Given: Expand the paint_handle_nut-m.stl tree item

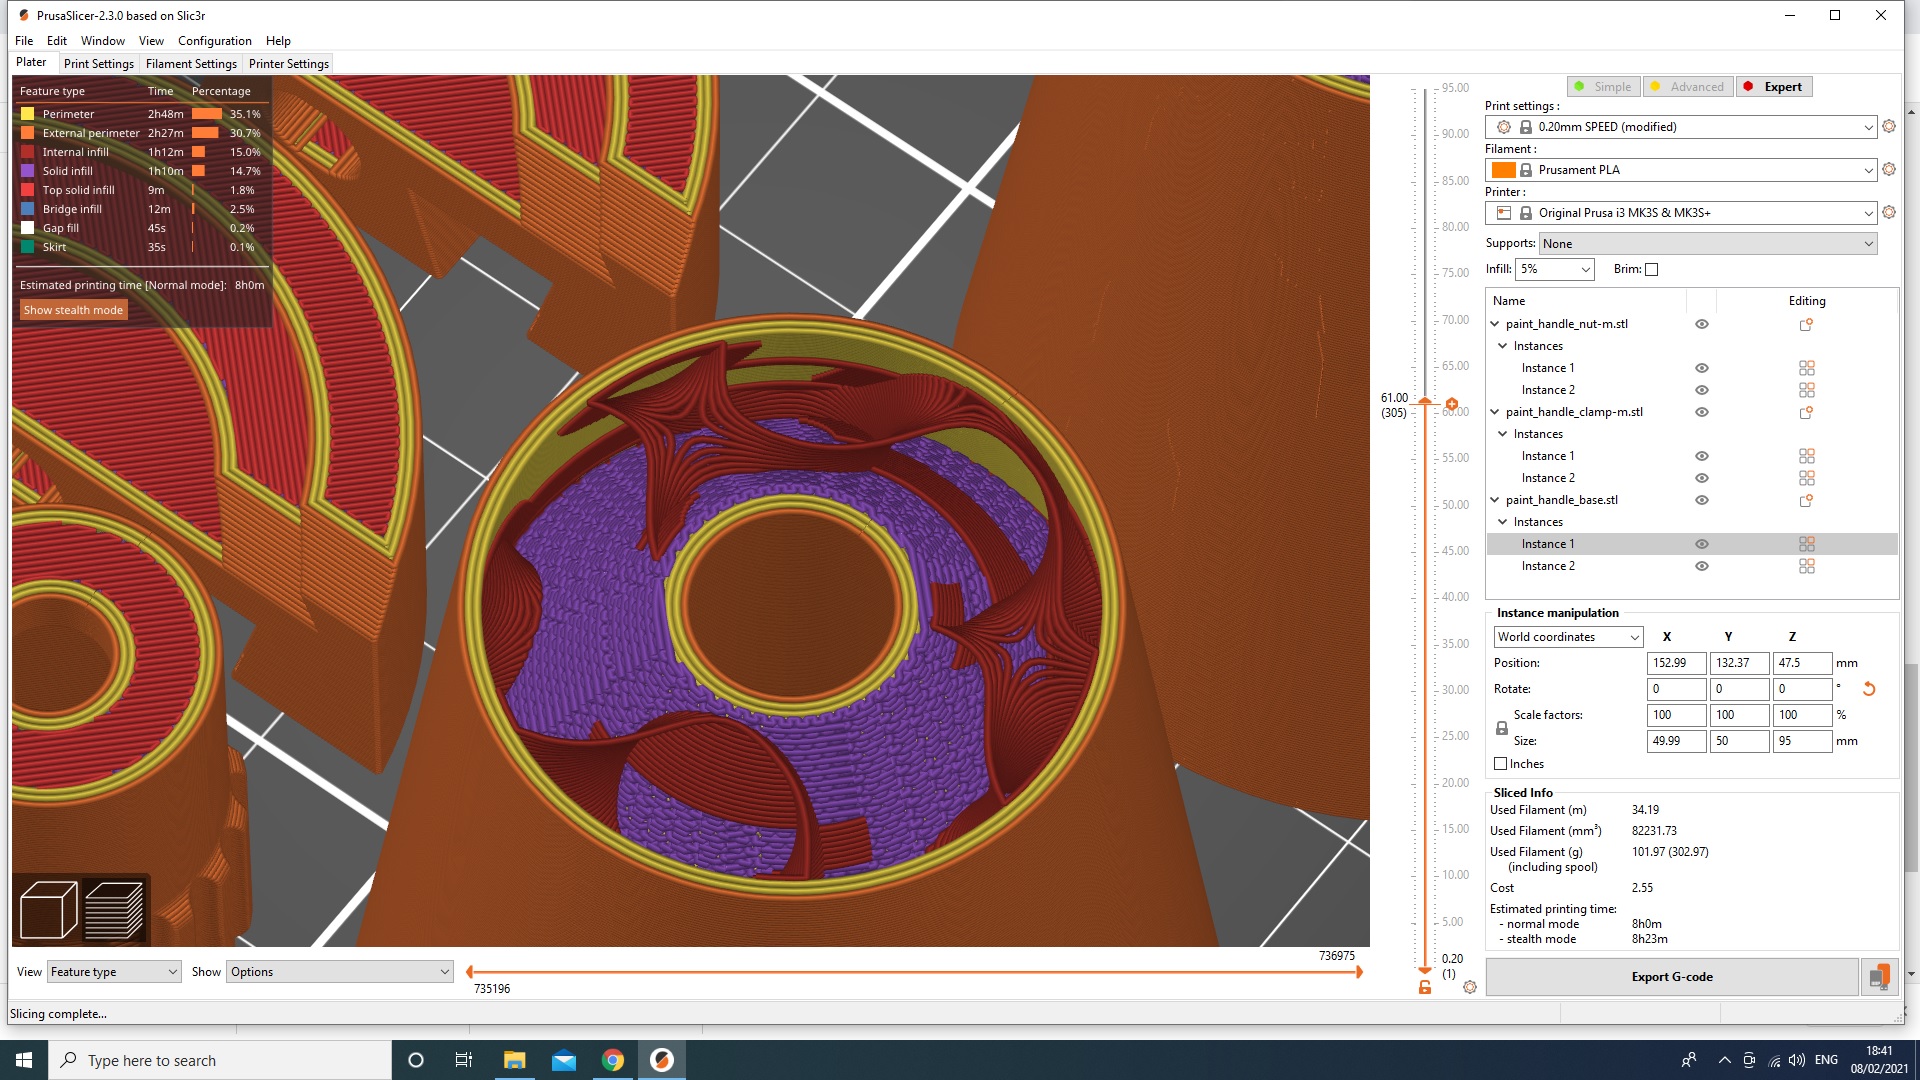Looking at the screenshot, I should pyautogui.click(x=1497, y=322).
